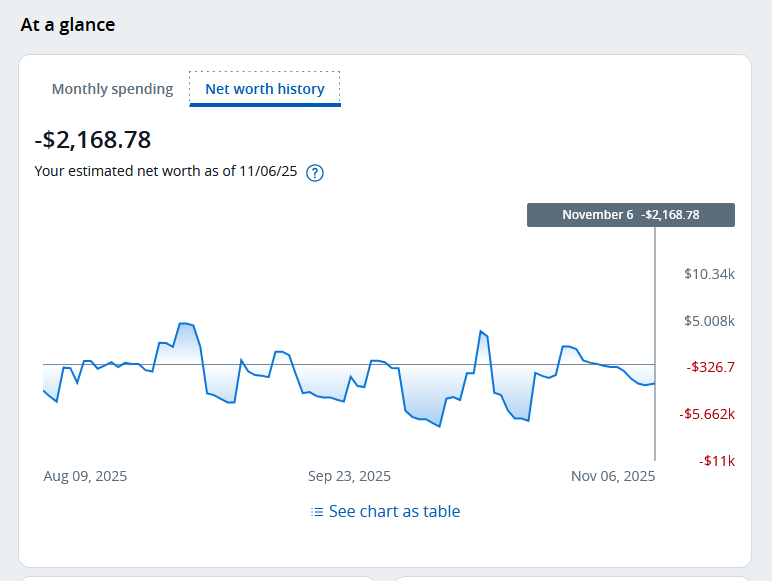Select the Net worth history tab
772x581 pixels.
tap(265, 89)
